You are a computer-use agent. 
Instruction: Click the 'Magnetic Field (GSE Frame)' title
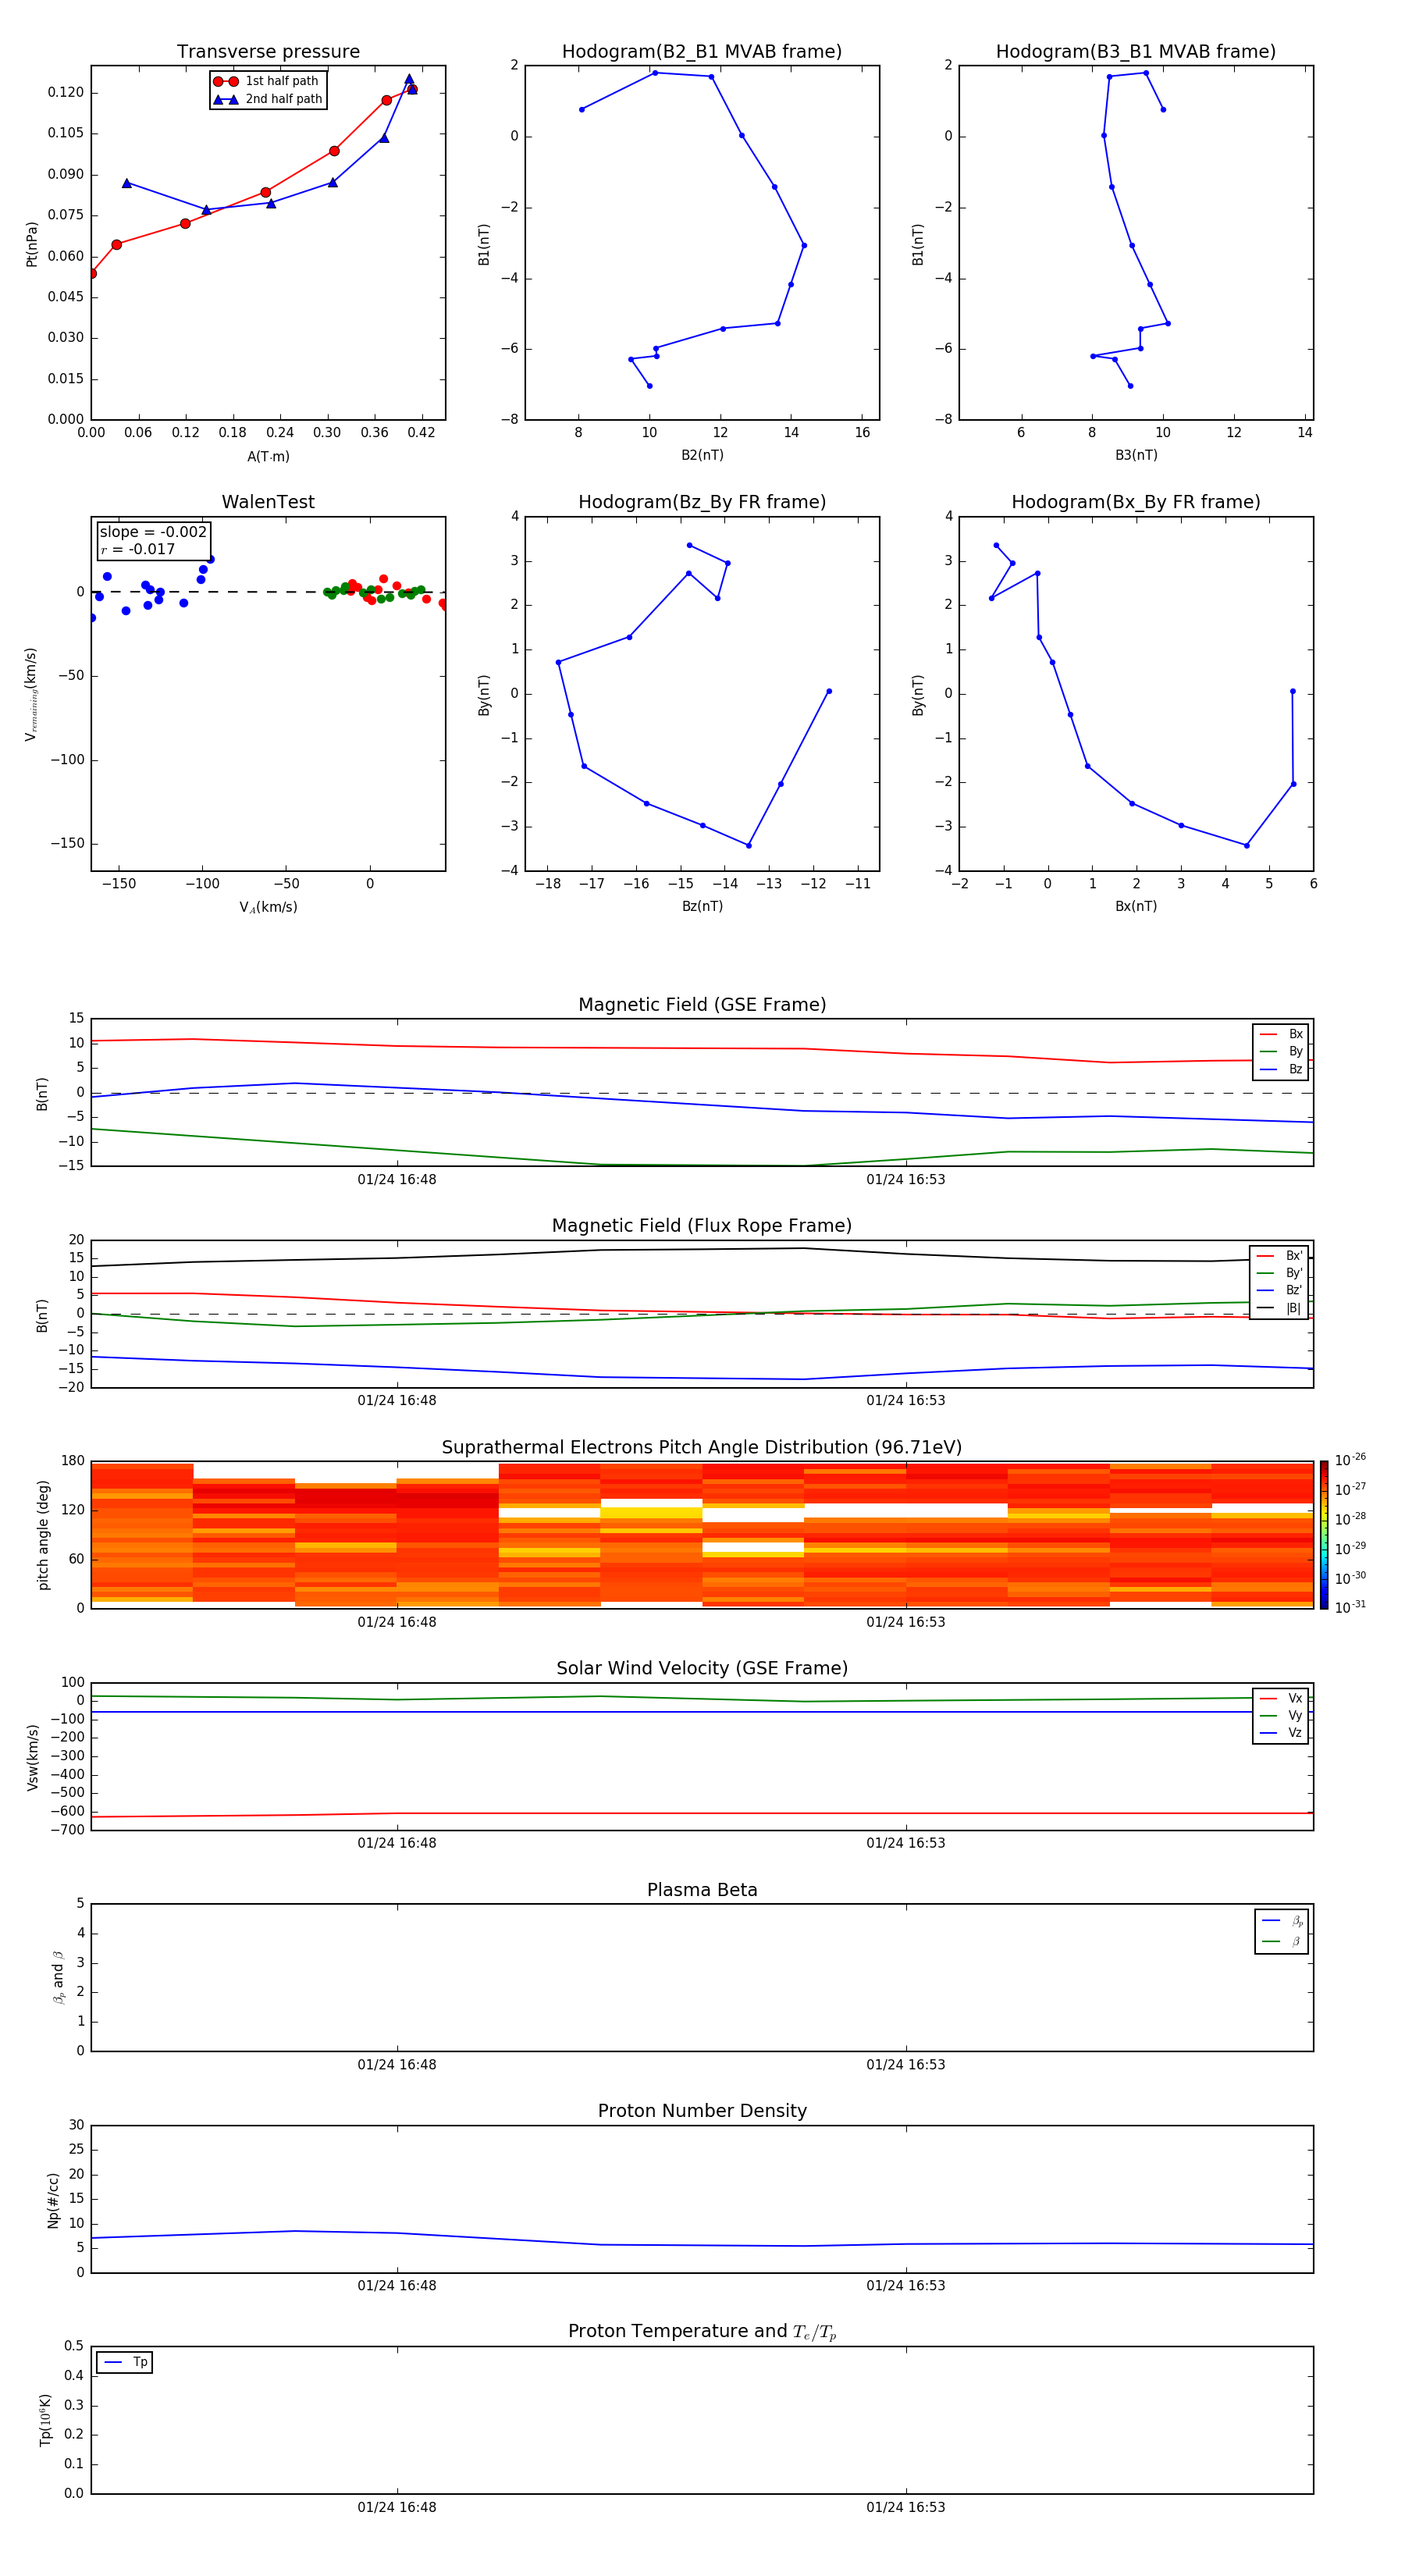tap(702, 1005)
